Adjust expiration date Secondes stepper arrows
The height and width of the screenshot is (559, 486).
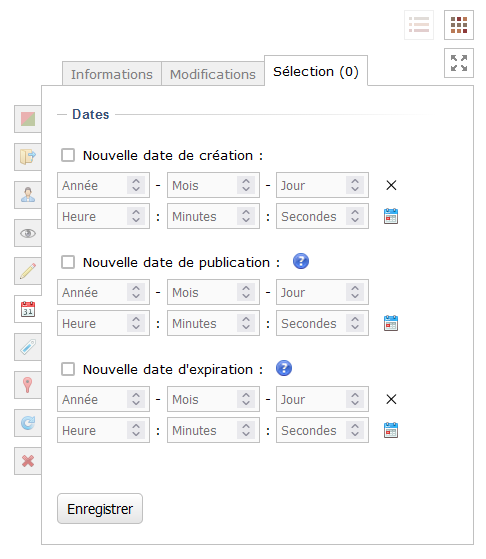(x=355, y=430)
